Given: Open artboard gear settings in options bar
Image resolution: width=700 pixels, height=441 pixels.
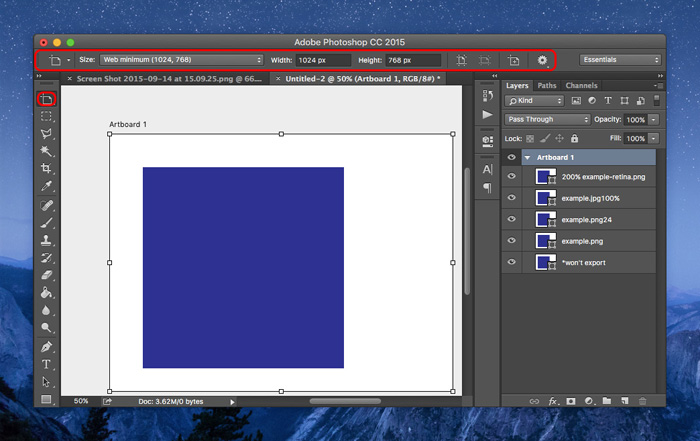Looking at the screenshot, I should click(543, 60).
